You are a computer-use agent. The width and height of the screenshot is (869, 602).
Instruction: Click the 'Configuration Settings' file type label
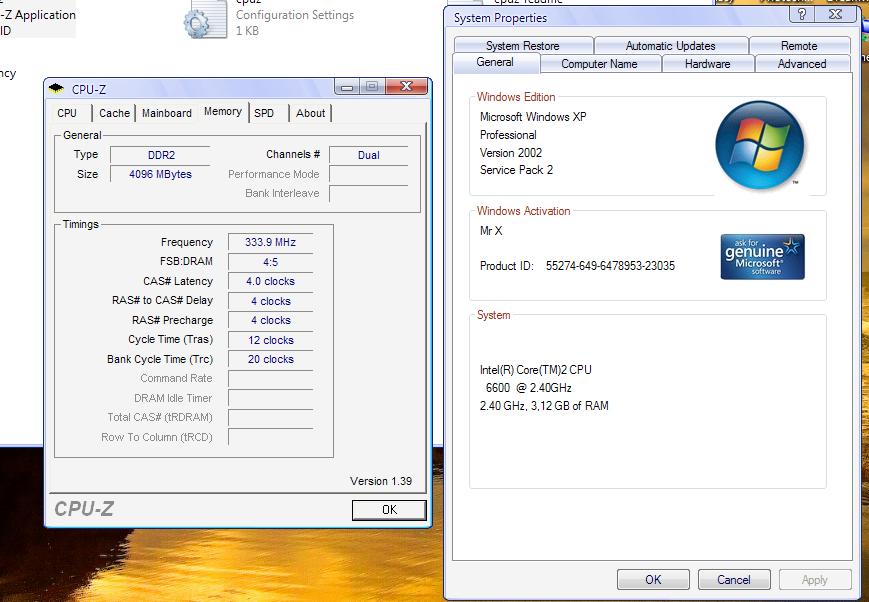tap(295, 15)
